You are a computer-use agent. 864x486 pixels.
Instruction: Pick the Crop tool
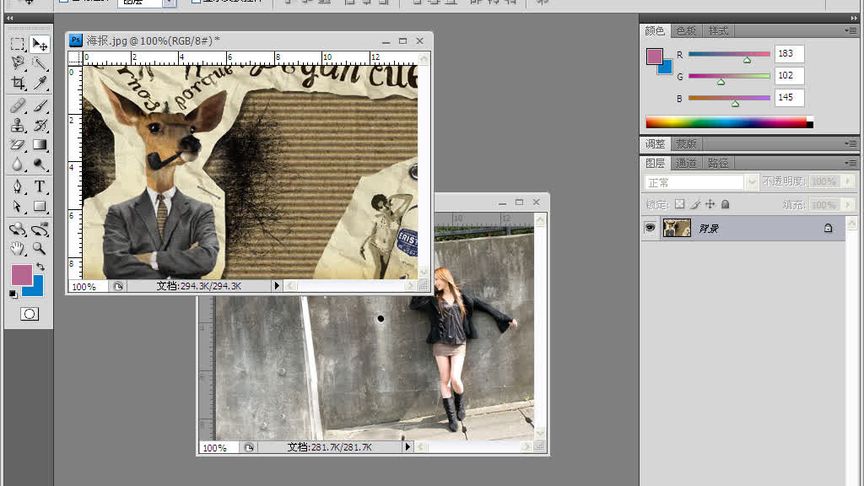click(x=18, y=84)
